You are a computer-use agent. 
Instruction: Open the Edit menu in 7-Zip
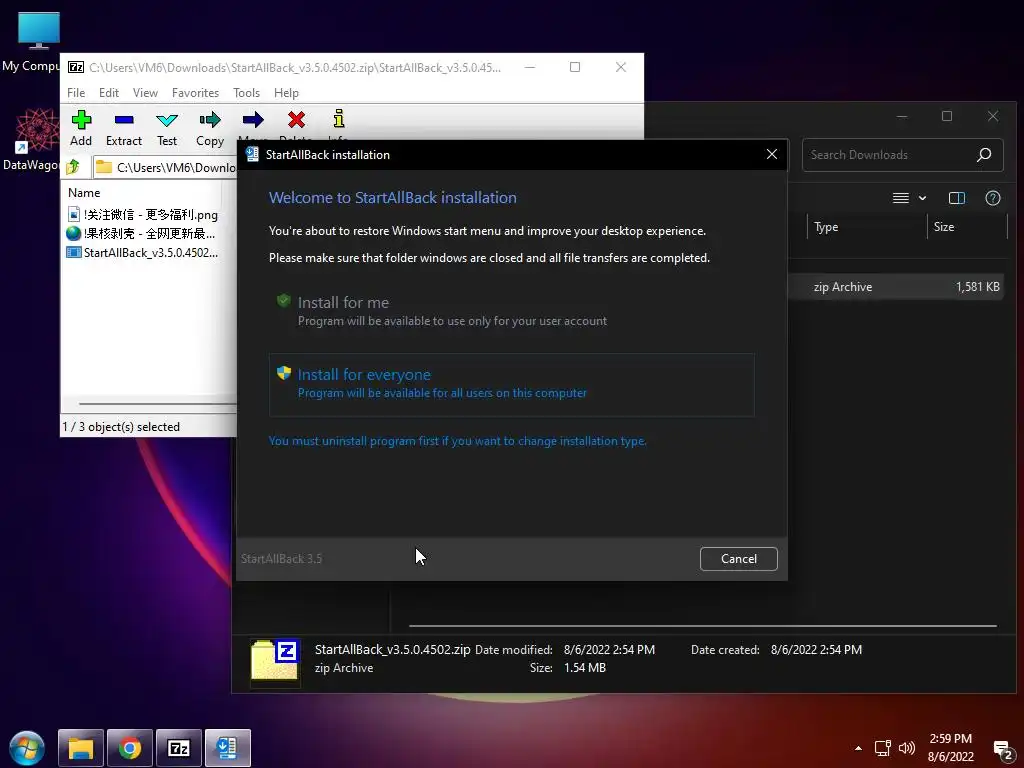(x=108, y=93)
